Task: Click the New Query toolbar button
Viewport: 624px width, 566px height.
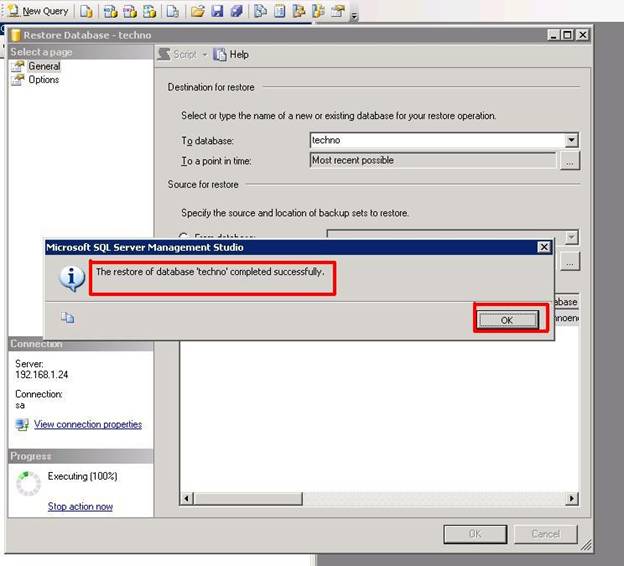Action: pyautogui.click(x=38, y=11)
